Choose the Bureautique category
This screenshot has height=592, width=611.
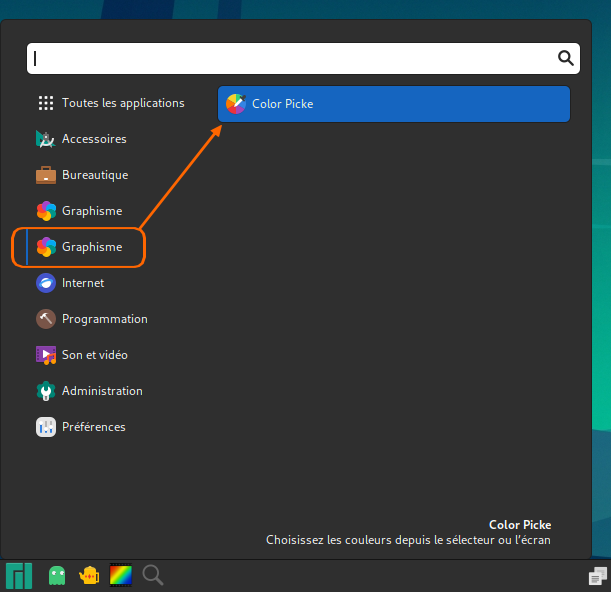point(95,175)
